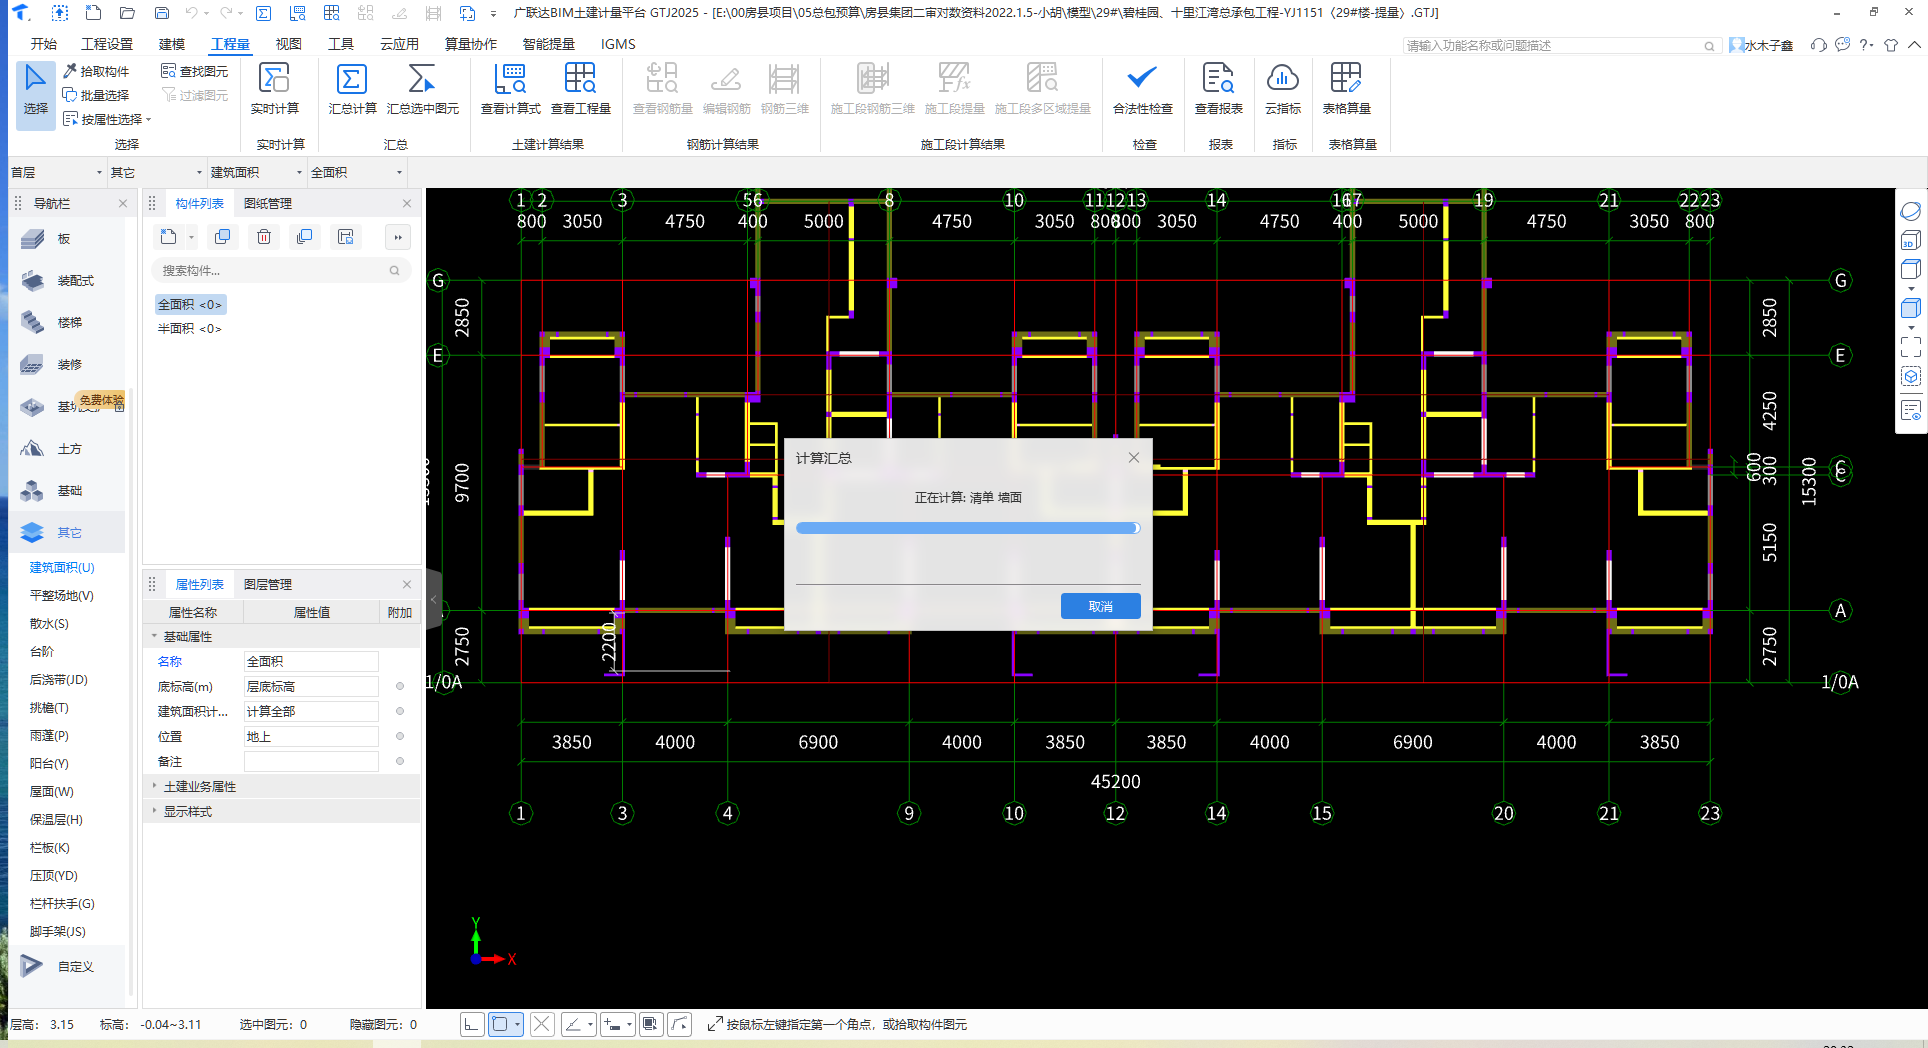
Task: Select the 装配式 category in navigation
Action: click(76, 281)
